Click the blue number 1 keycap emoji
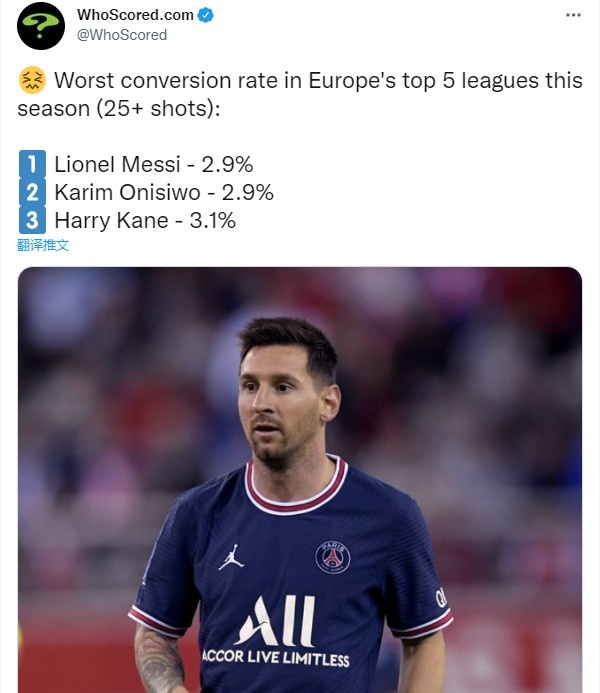 pyautogui.click(x=32, y=164)
